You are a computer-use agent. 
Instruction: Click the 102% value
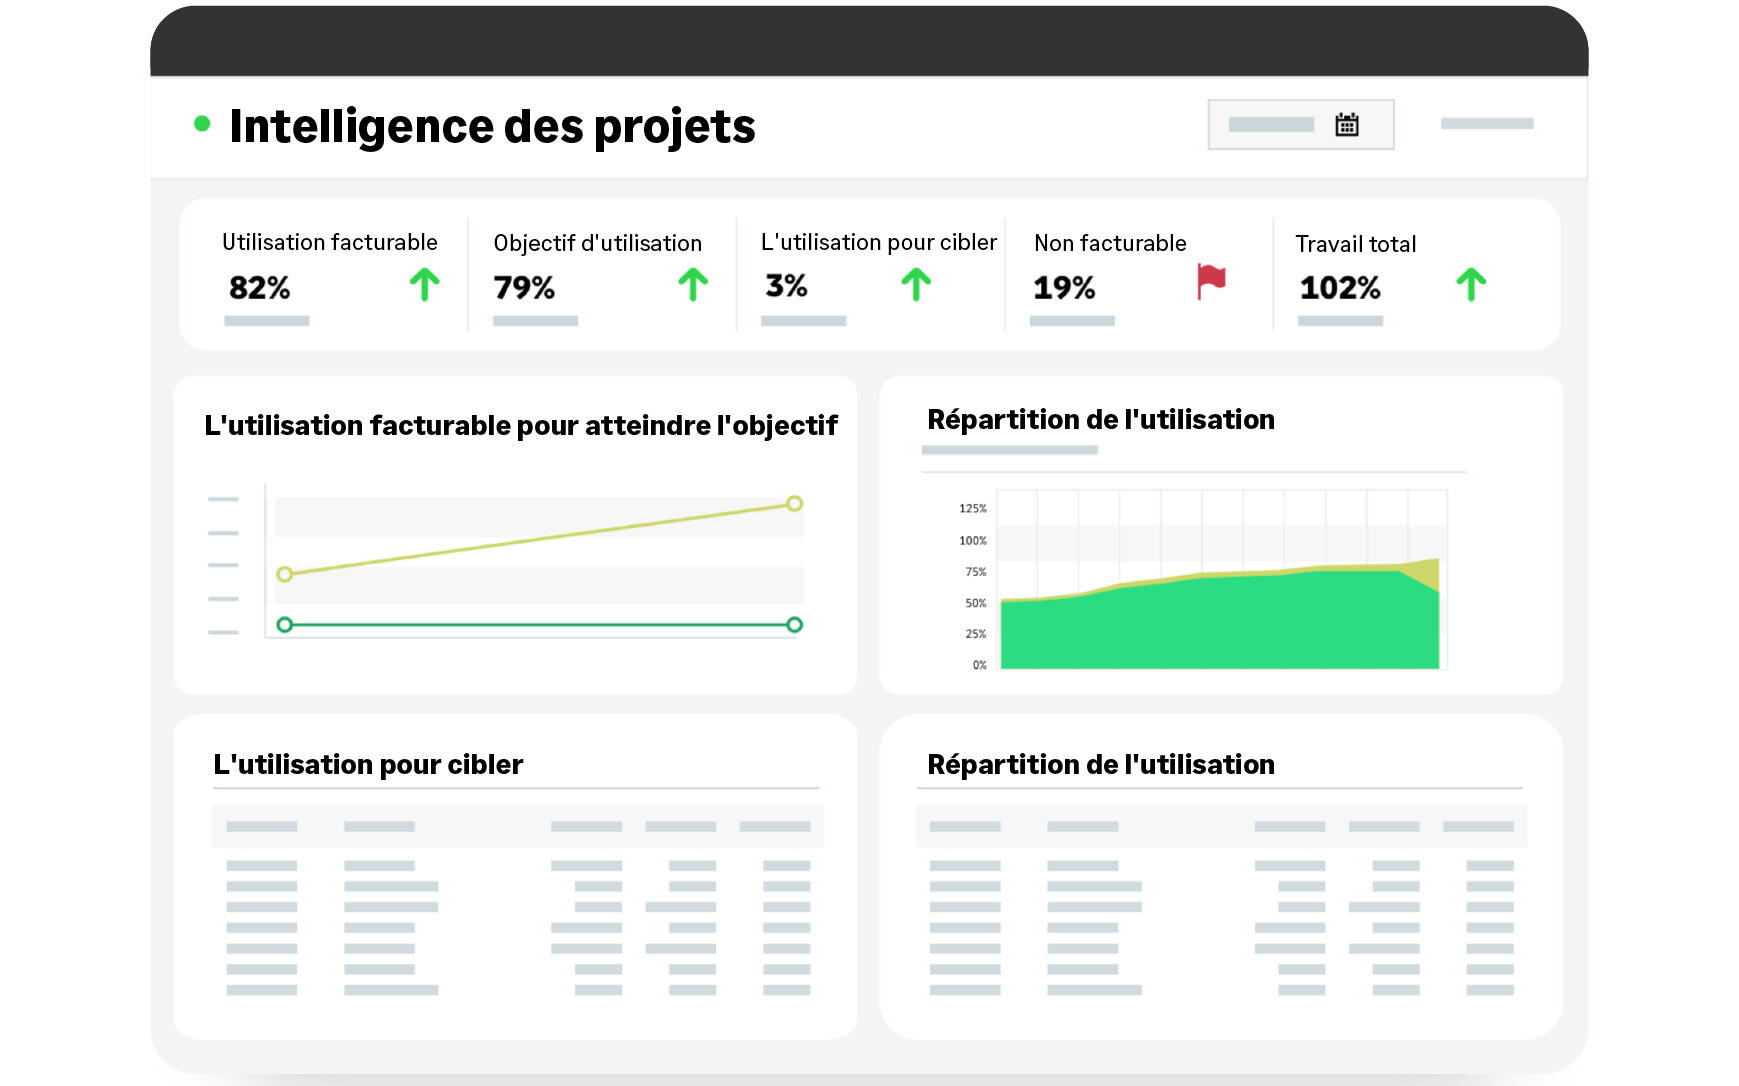1340,288
